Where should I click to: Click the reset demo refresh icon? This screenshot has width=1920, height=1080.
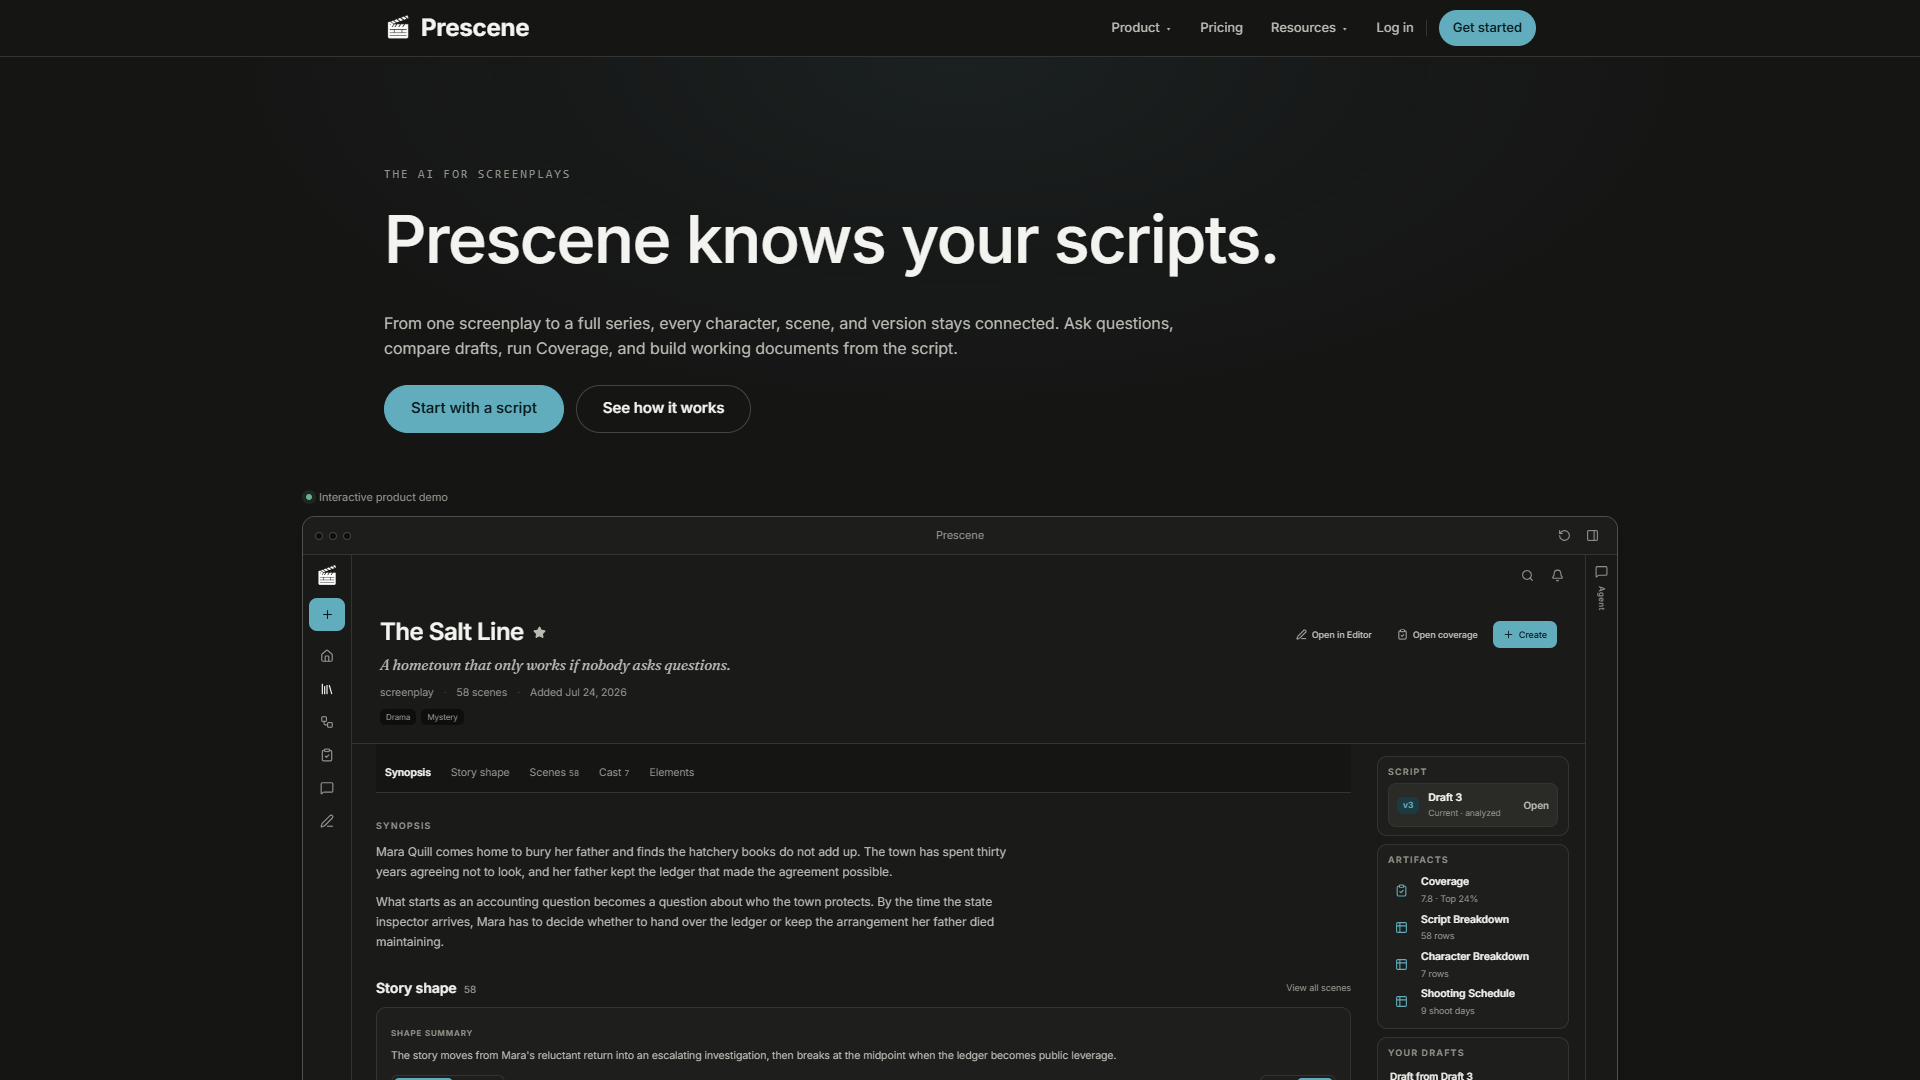[1564, 536]
